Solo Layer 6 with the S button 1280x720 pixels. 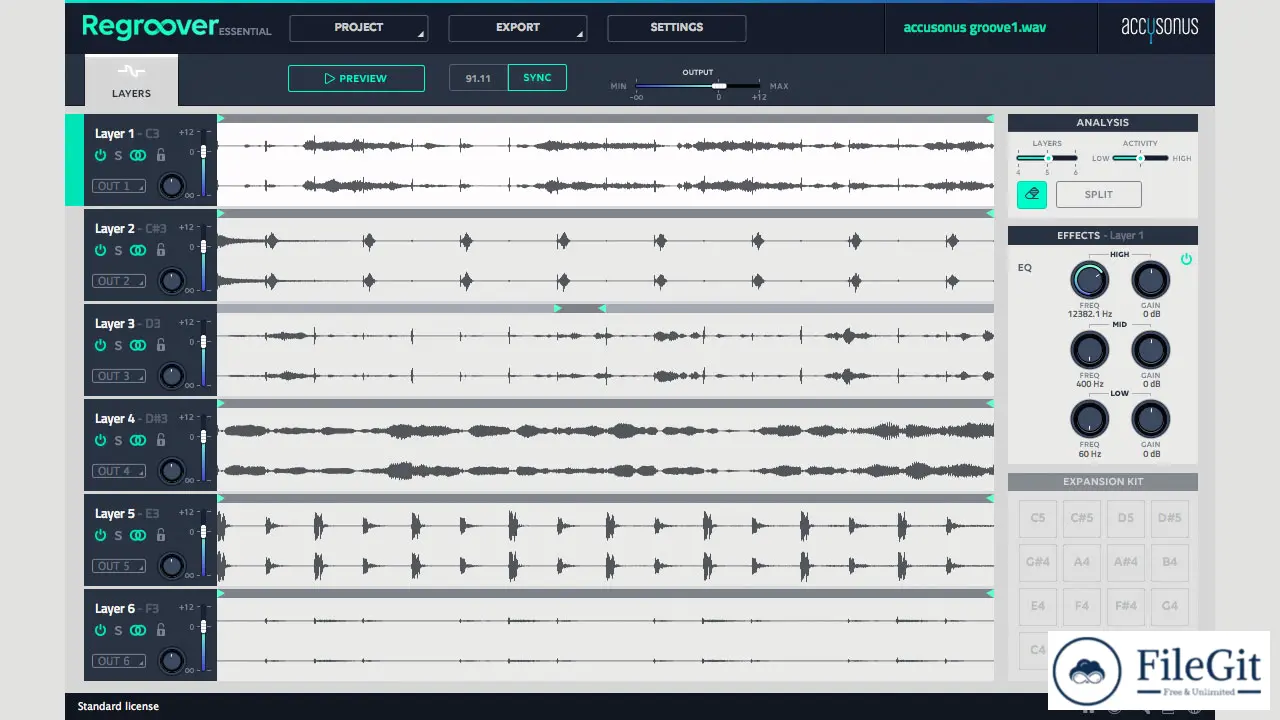point(118,630)
